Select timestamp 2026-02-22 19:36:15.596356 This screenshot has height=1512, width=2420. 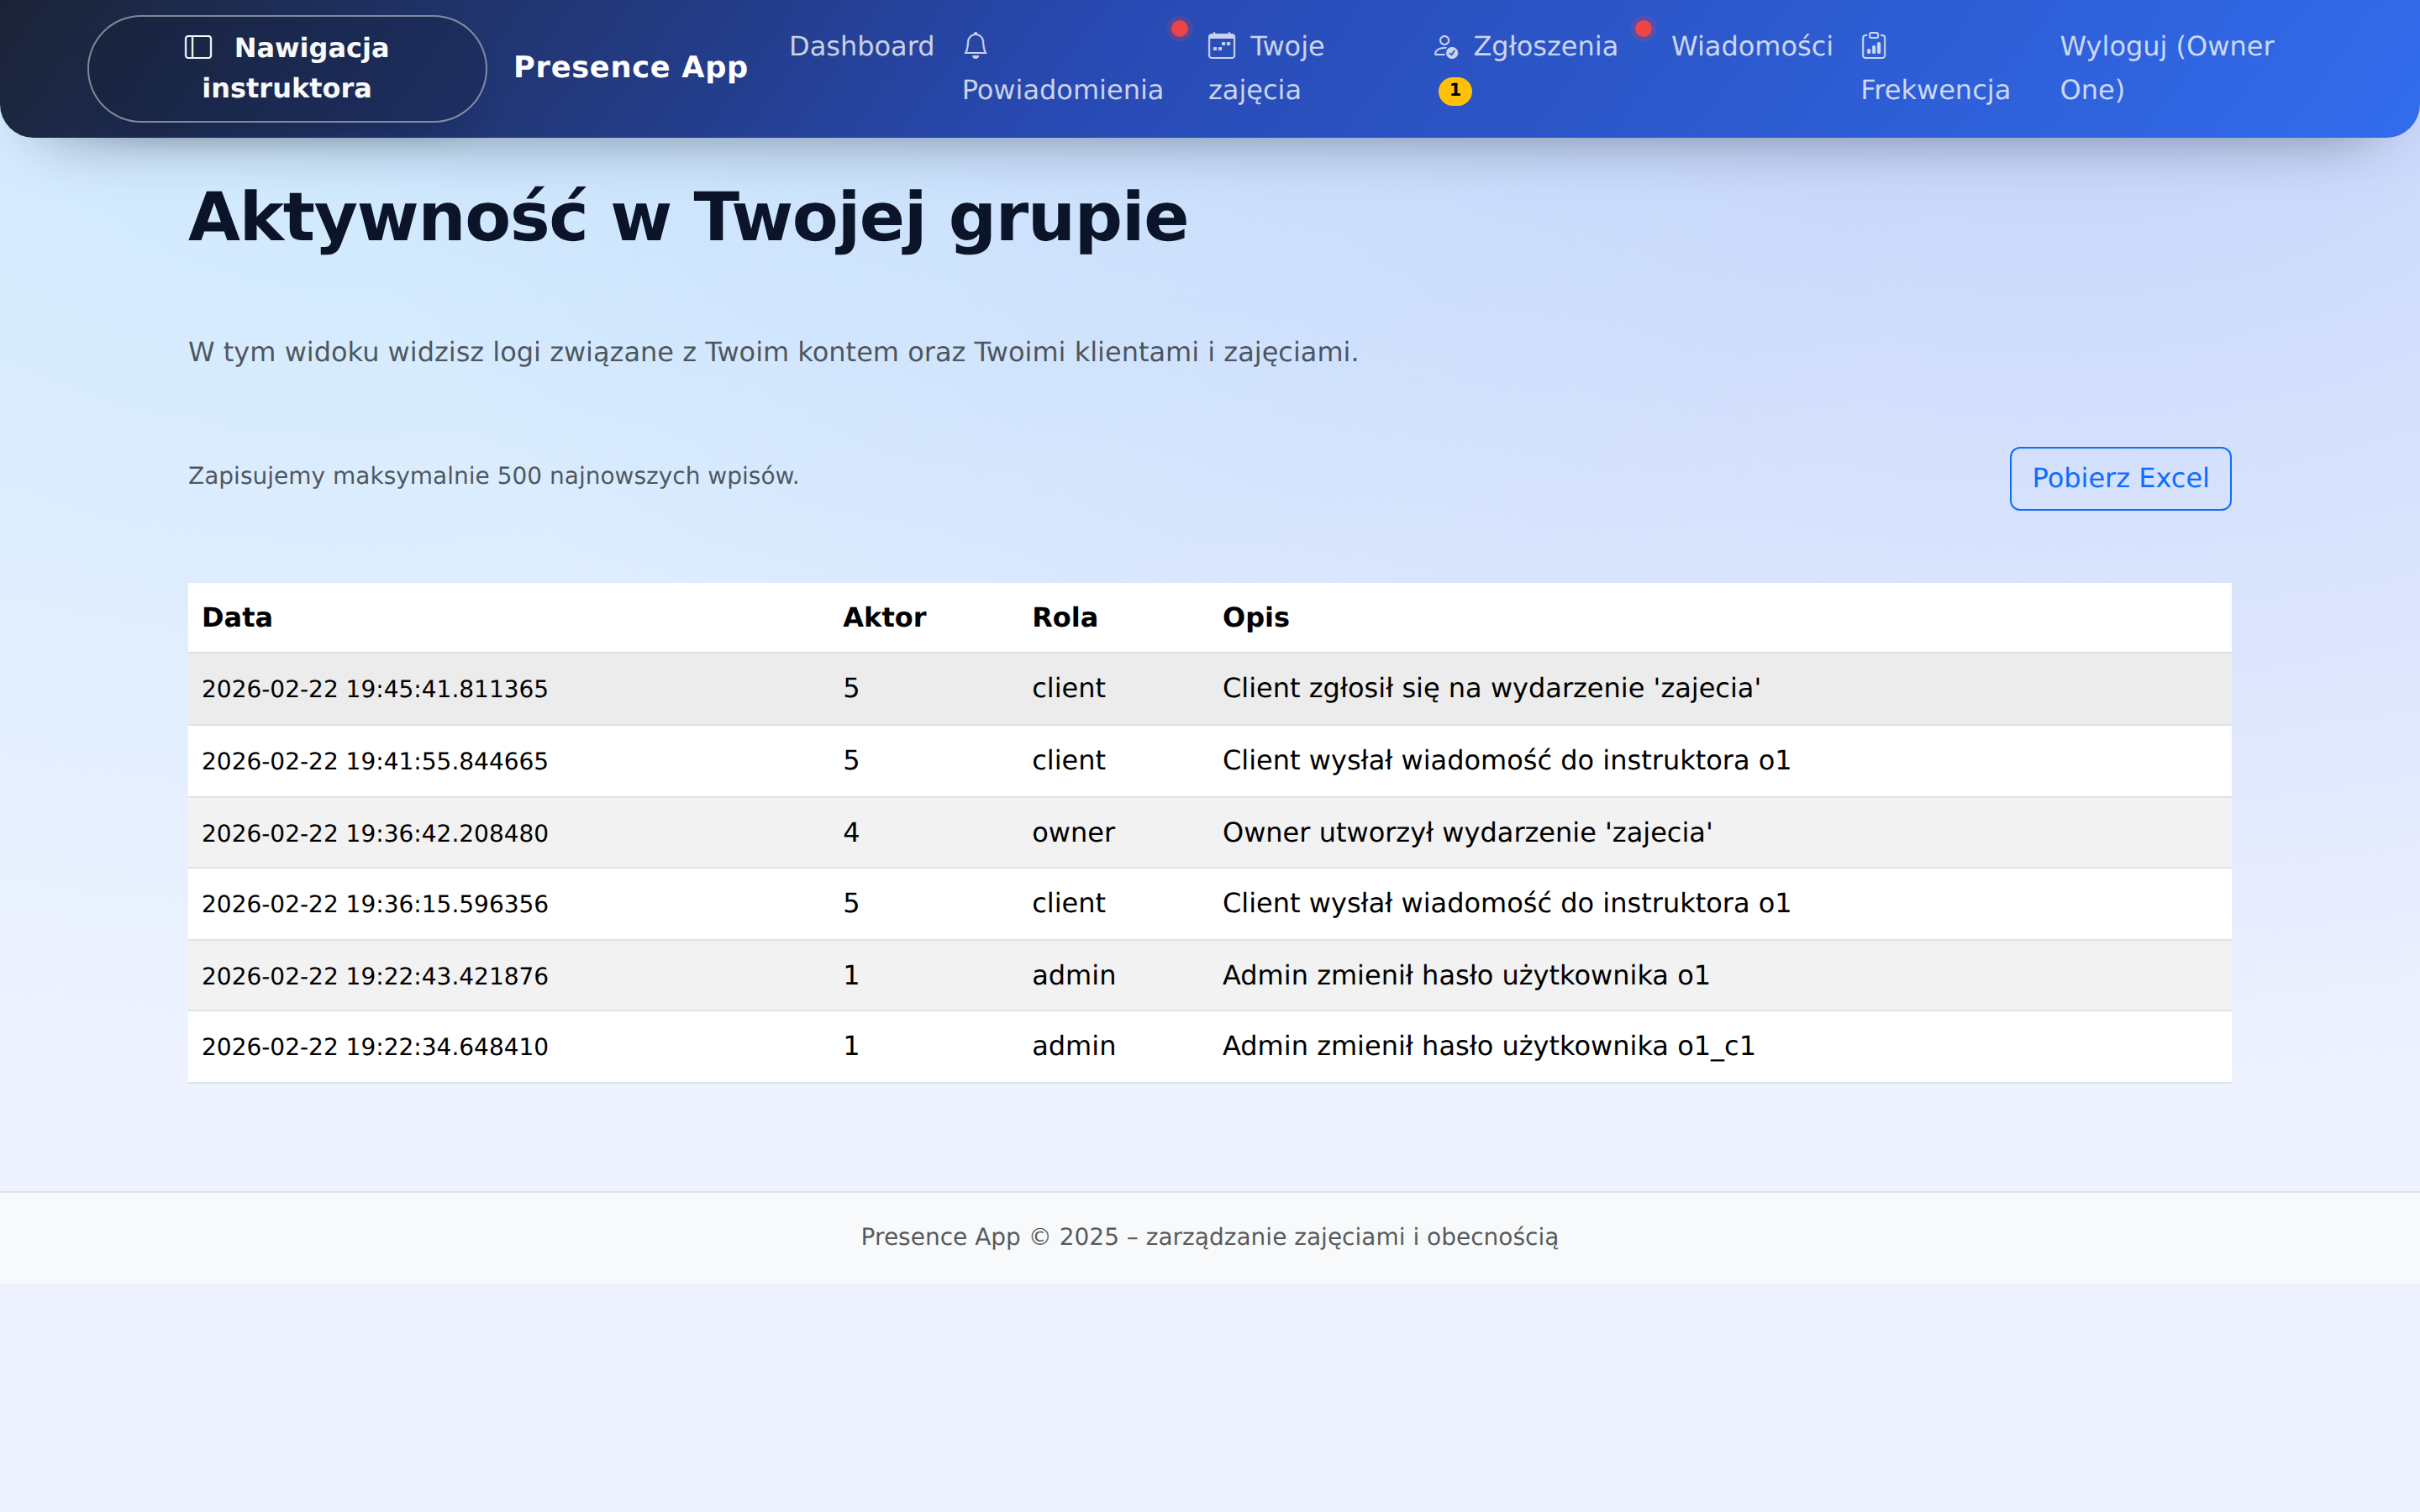pyautogui.click(x=375, y=904)
